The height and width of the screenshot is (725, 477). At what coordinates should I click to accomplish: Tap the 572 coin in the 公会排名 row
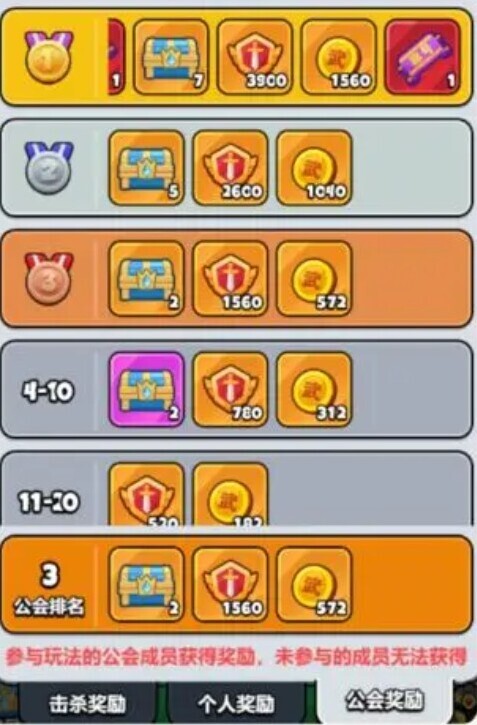tap(314, 584)
